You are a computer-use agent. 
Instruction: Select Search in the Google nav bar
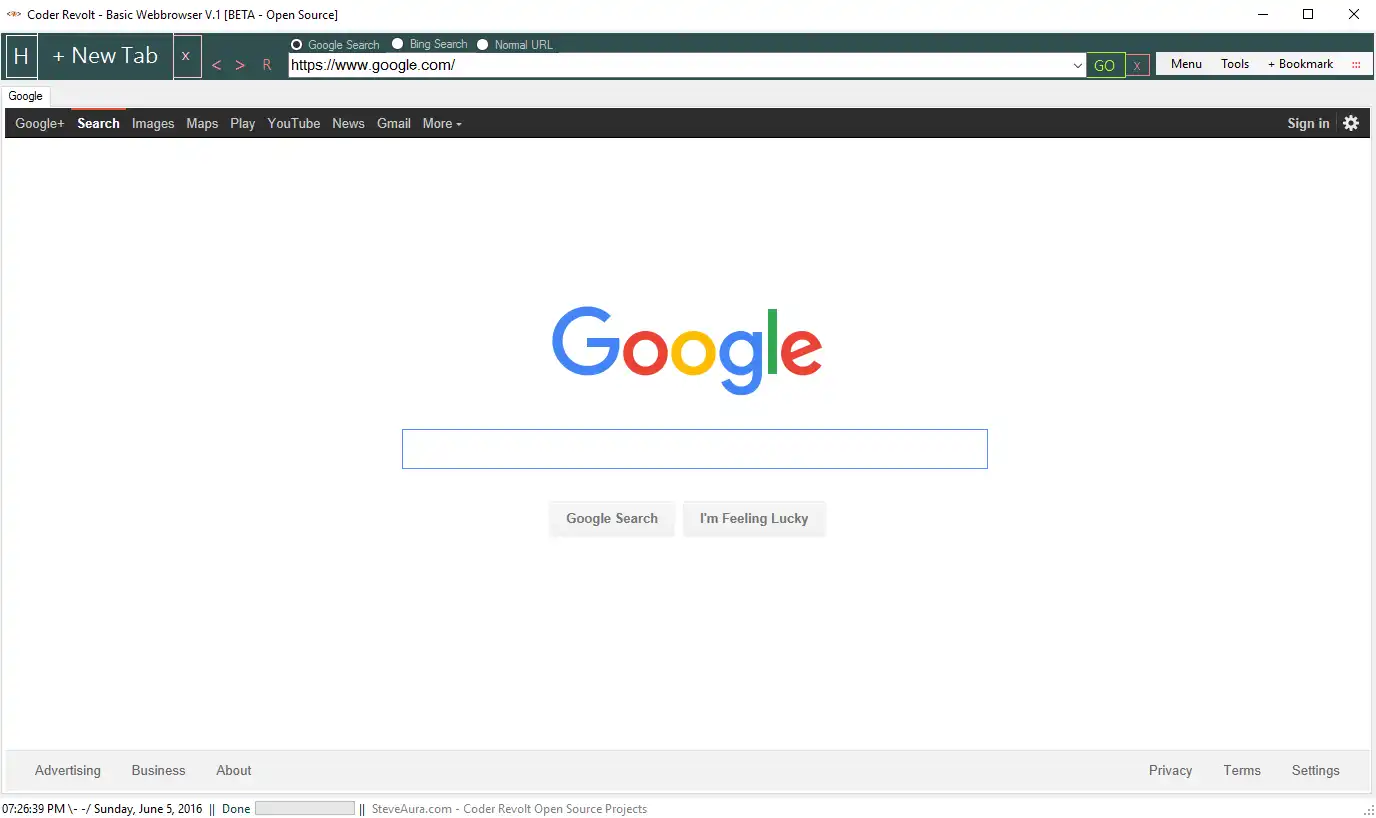pos(98,123)
